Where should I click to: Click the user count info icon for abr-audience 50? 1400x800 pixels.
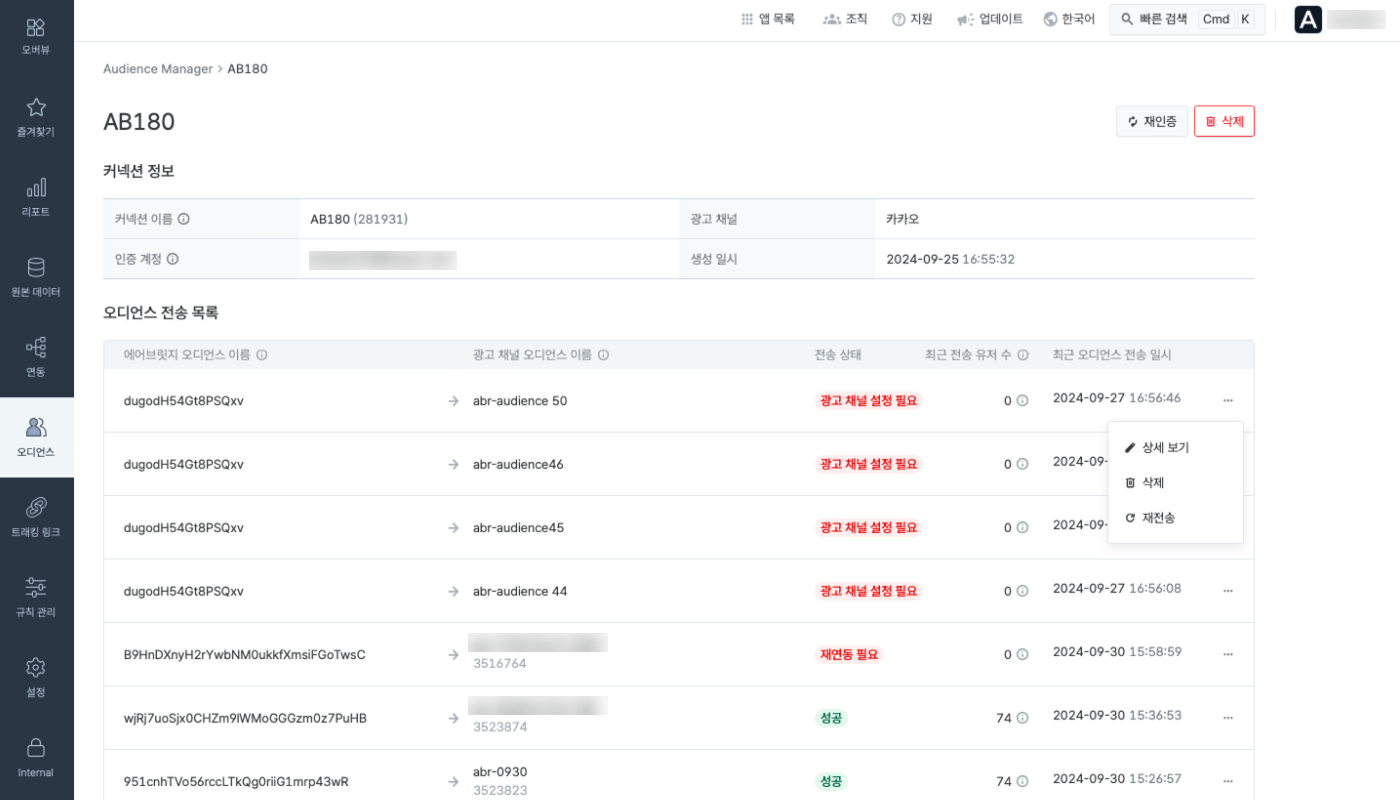[1022, 401]
